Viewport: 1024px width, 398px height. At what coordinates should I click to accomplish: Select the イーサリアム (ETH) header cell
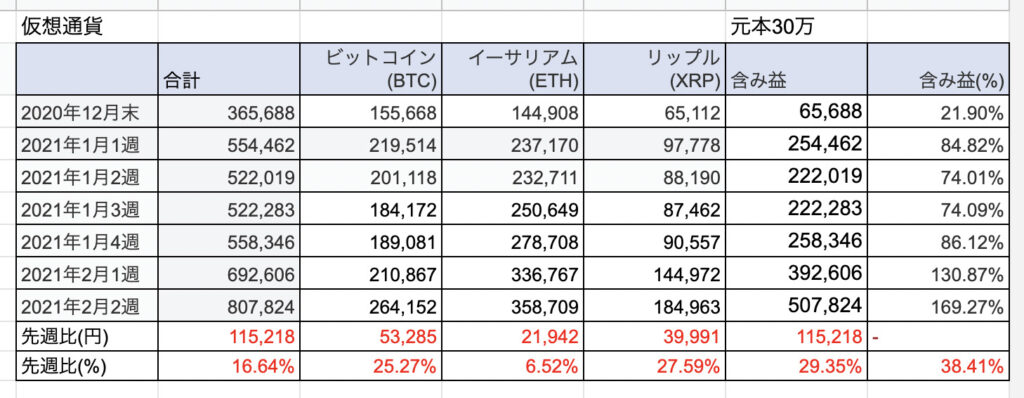512,69
